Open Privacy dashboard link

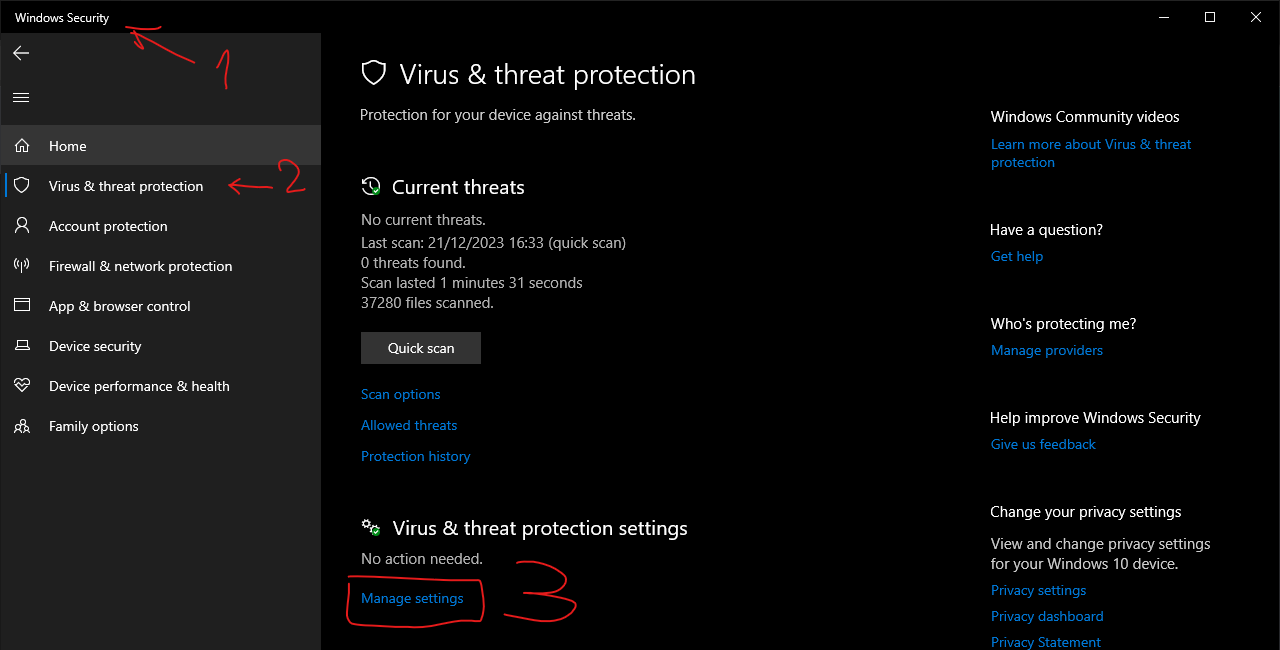1047,616
